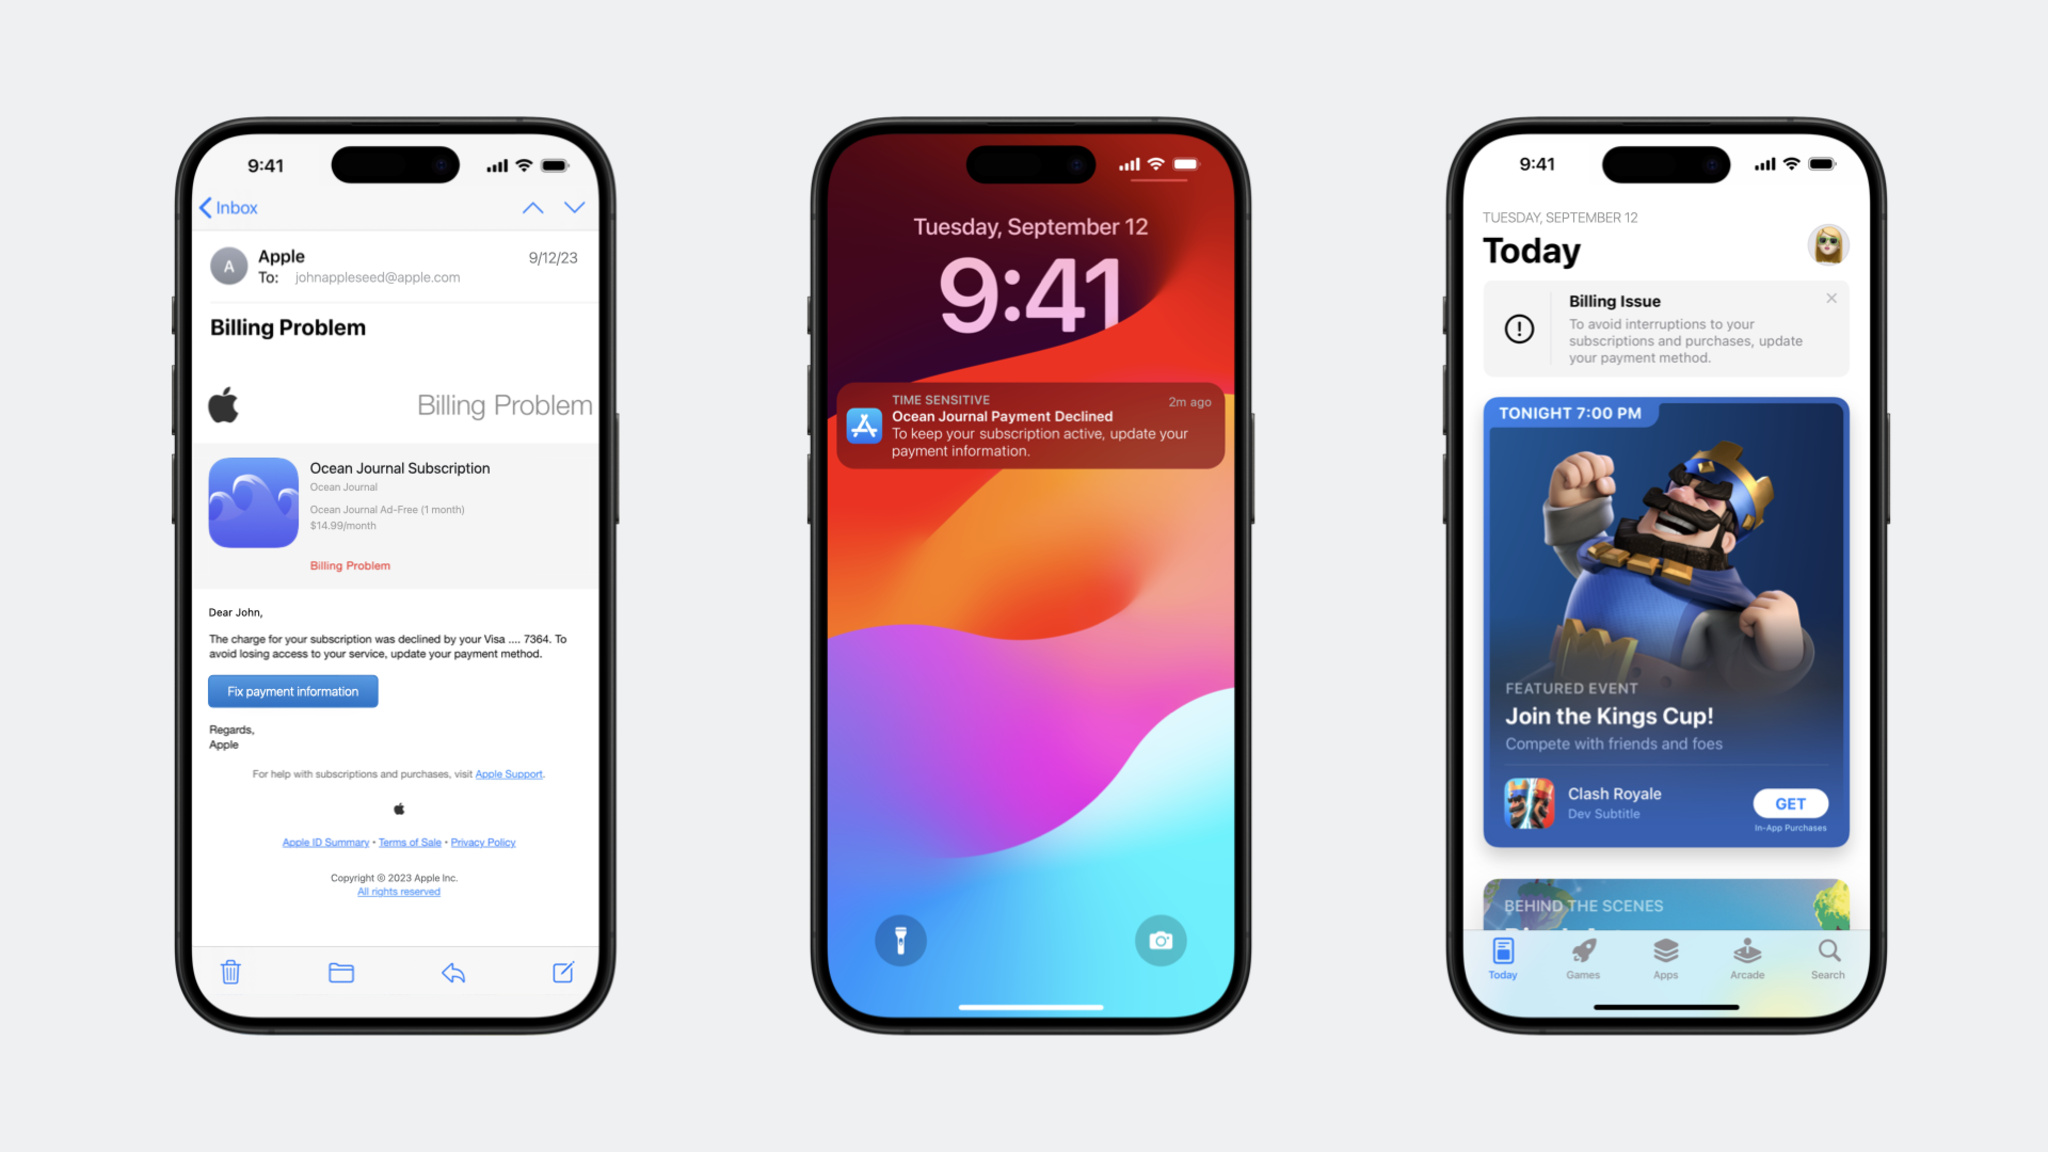
Task: Close the Billing Issue notification card
Action: click(1830, 298)
